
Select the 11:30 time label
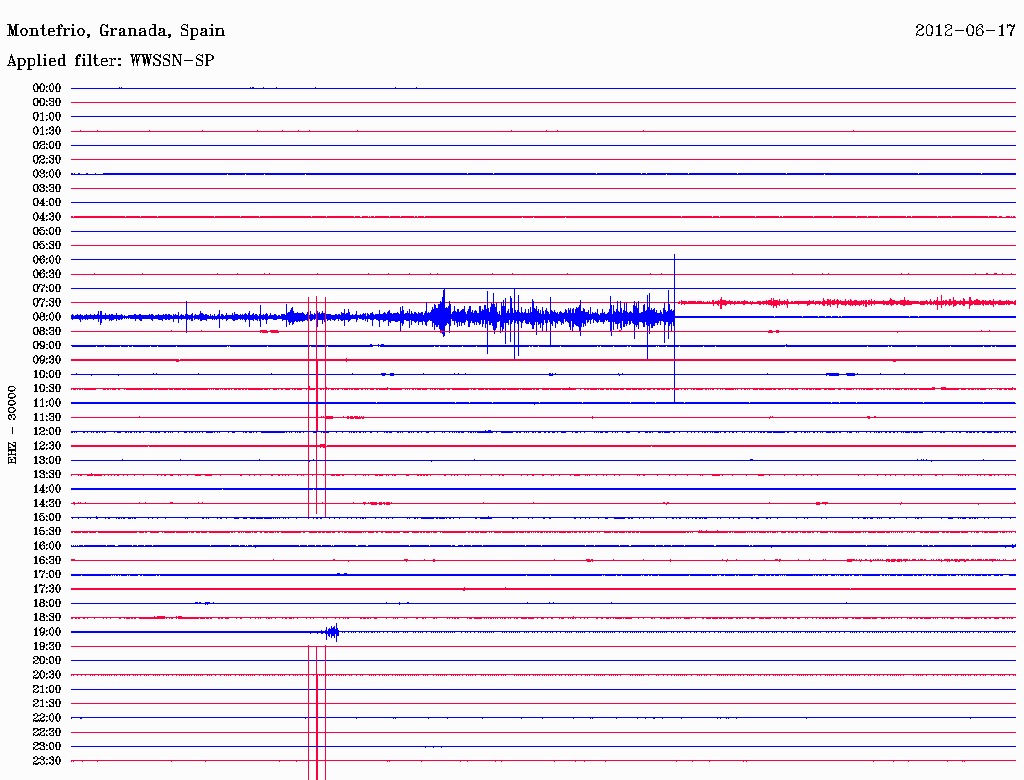(x=47, y=417)
